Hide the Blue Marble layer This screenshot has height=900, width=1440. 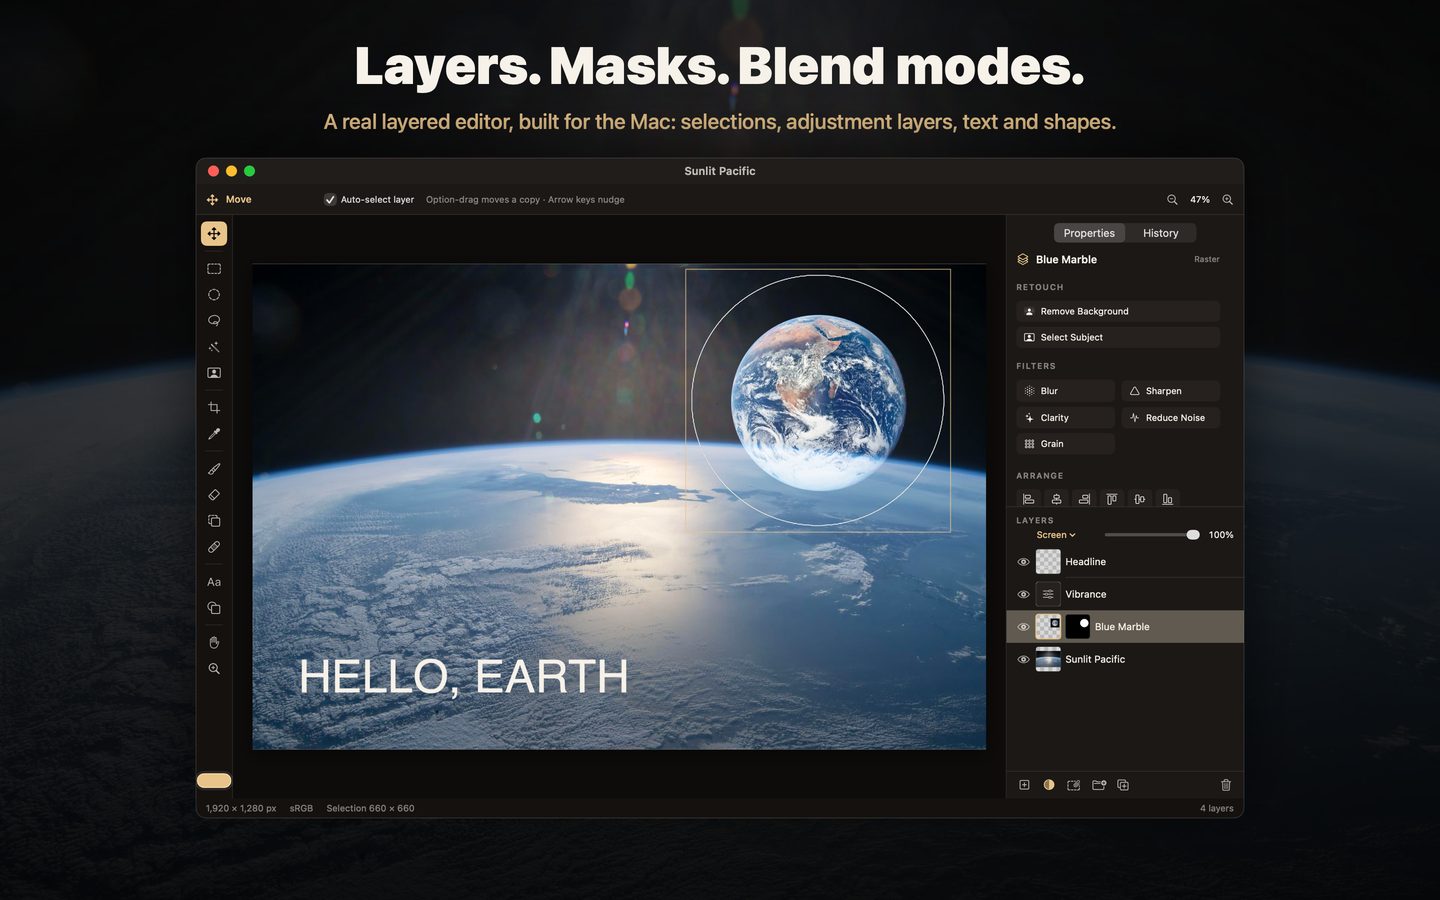(1023, 627)
